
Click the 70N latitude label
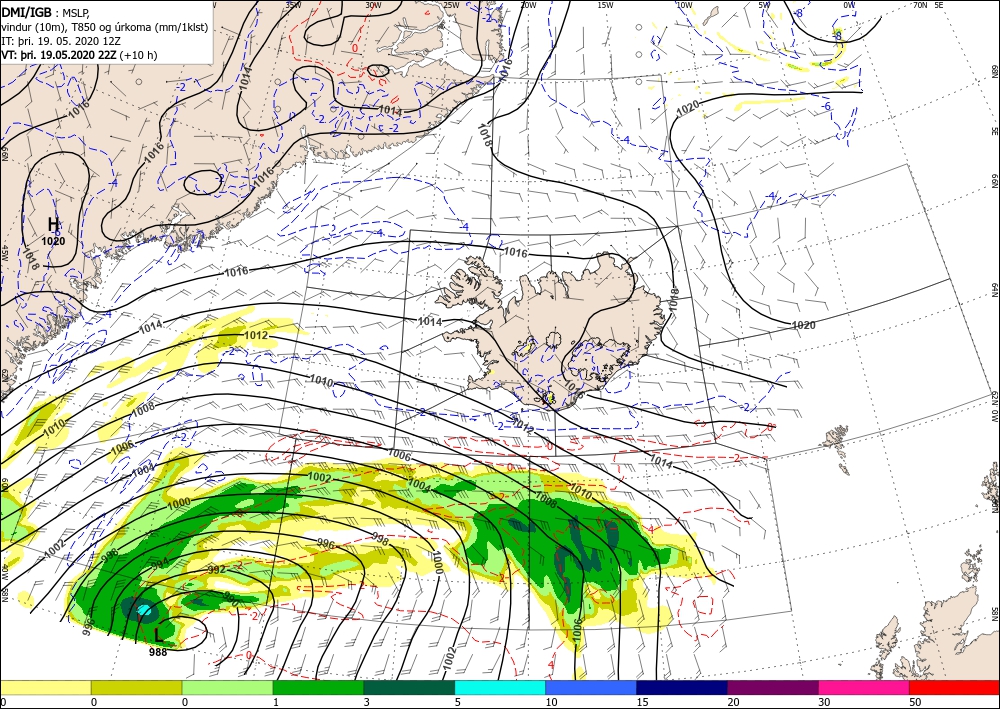920,4
